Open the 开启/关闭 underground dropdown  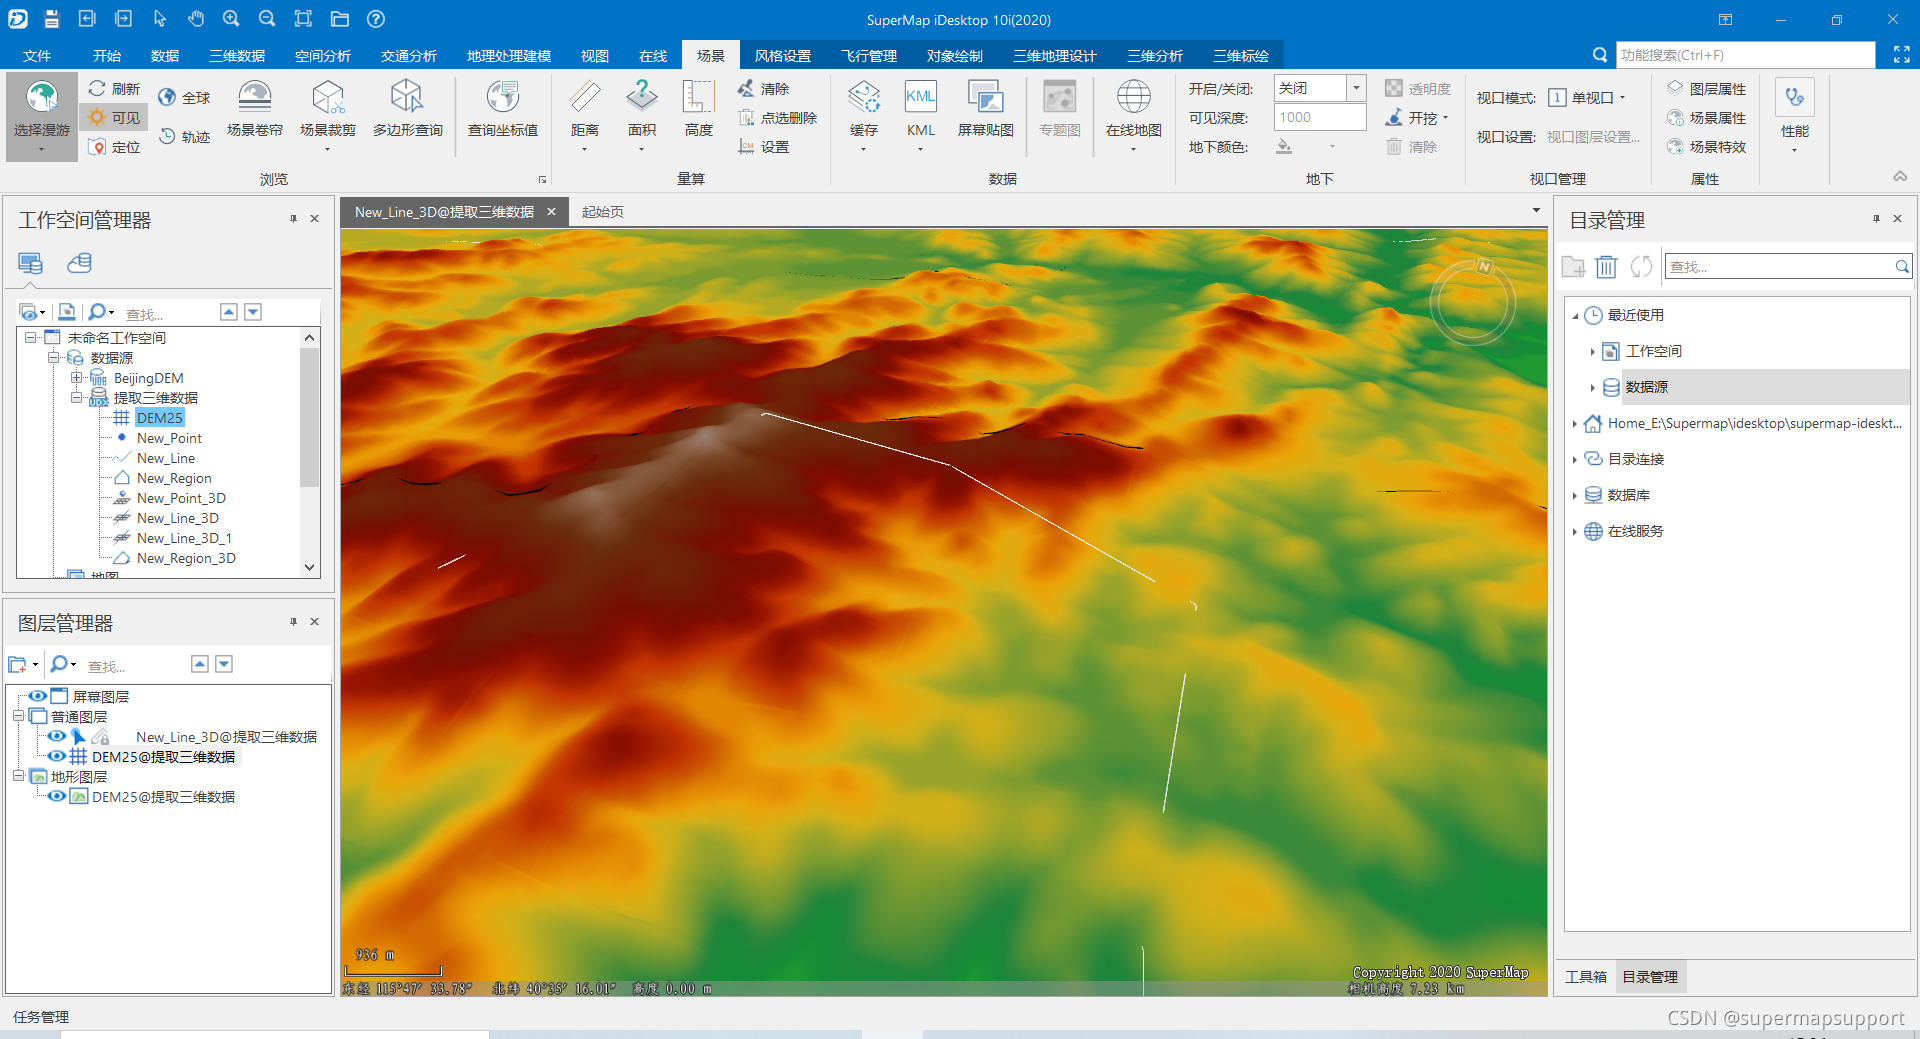pyautogui.click(x=1356, y=88)
